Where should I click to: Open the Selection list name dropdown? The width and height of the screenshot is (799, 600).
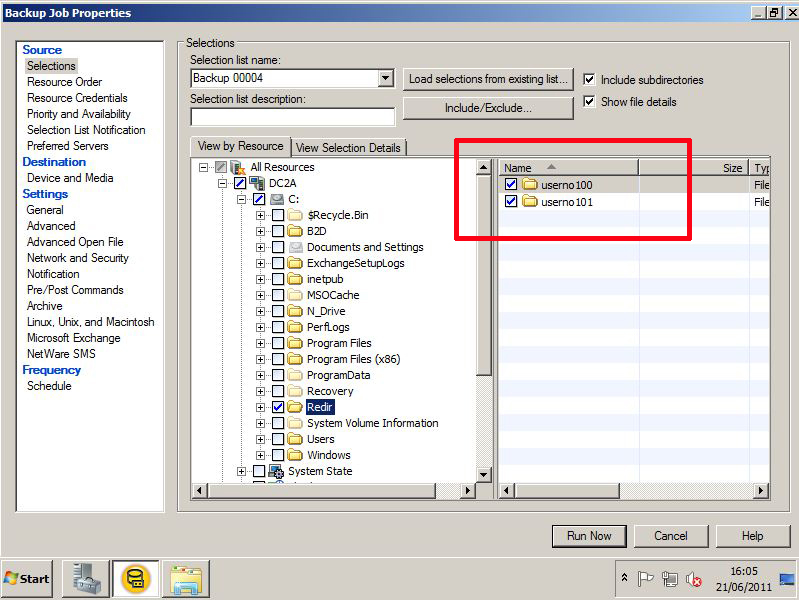click(386, 78)
